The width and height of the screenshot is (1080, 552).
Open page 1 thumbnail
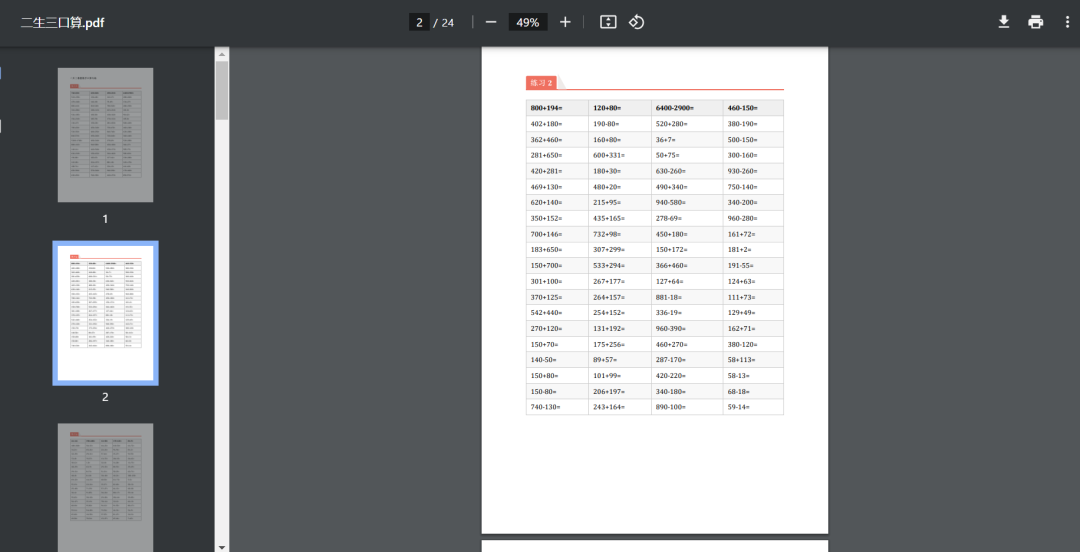(x=105, y=135)
